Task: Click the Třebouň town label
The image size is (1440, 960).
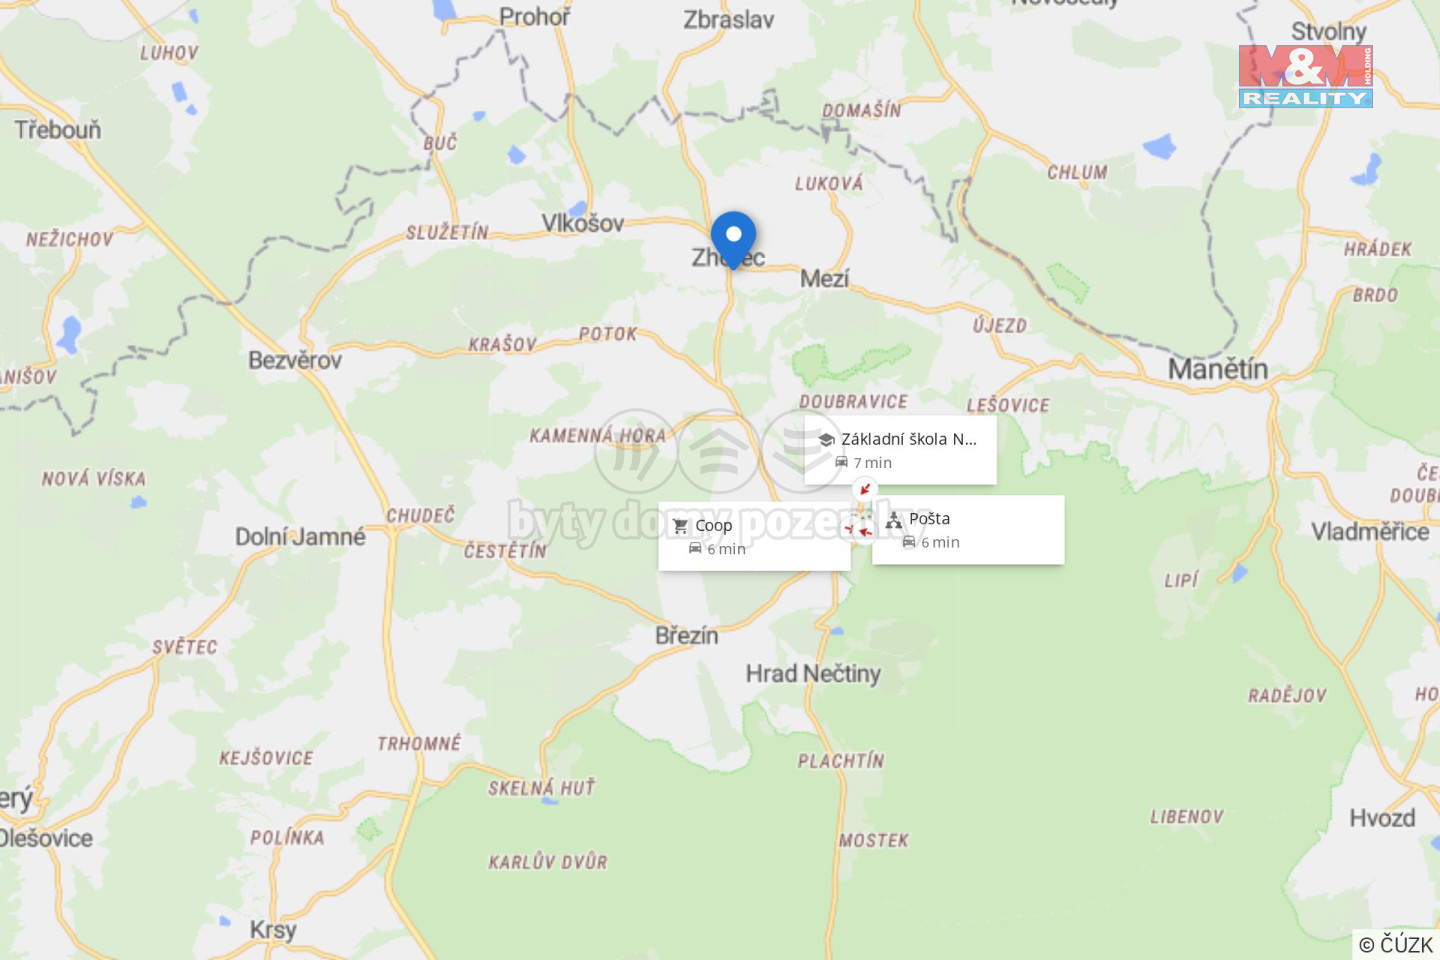Action: [58, 130]
